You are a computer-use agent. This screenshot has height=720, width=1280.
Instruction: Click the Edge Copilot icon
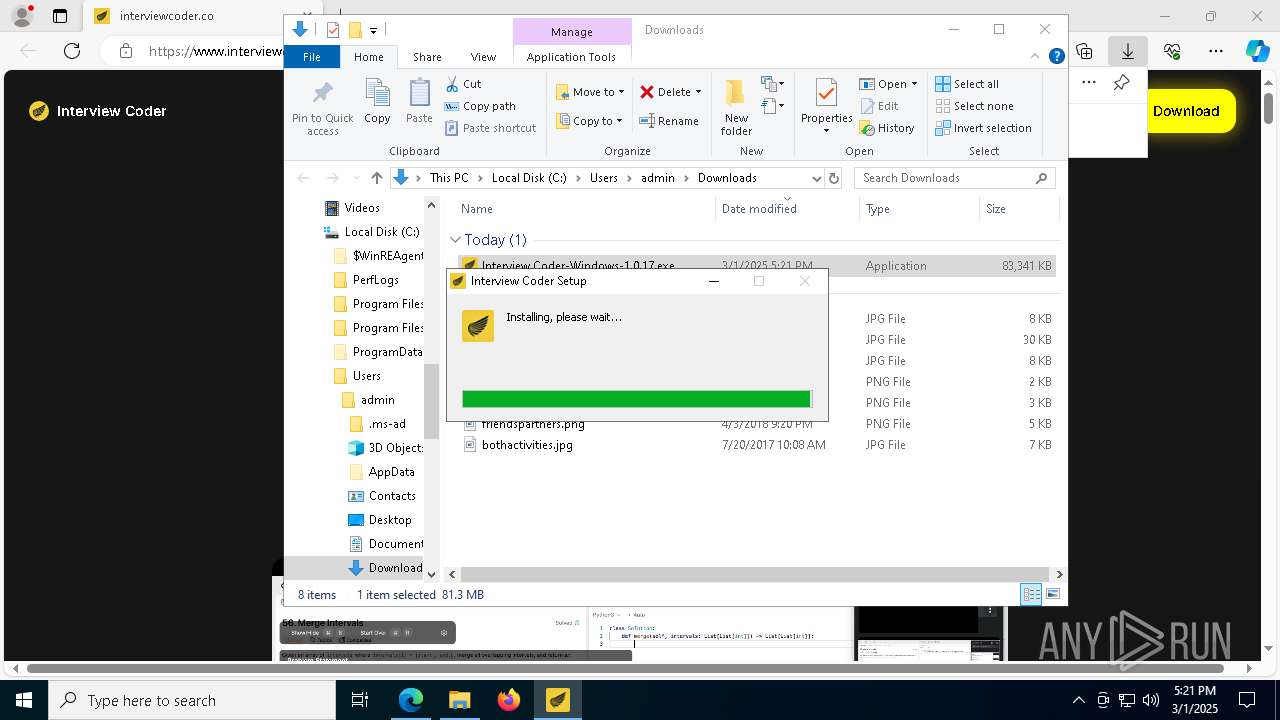1257,51
